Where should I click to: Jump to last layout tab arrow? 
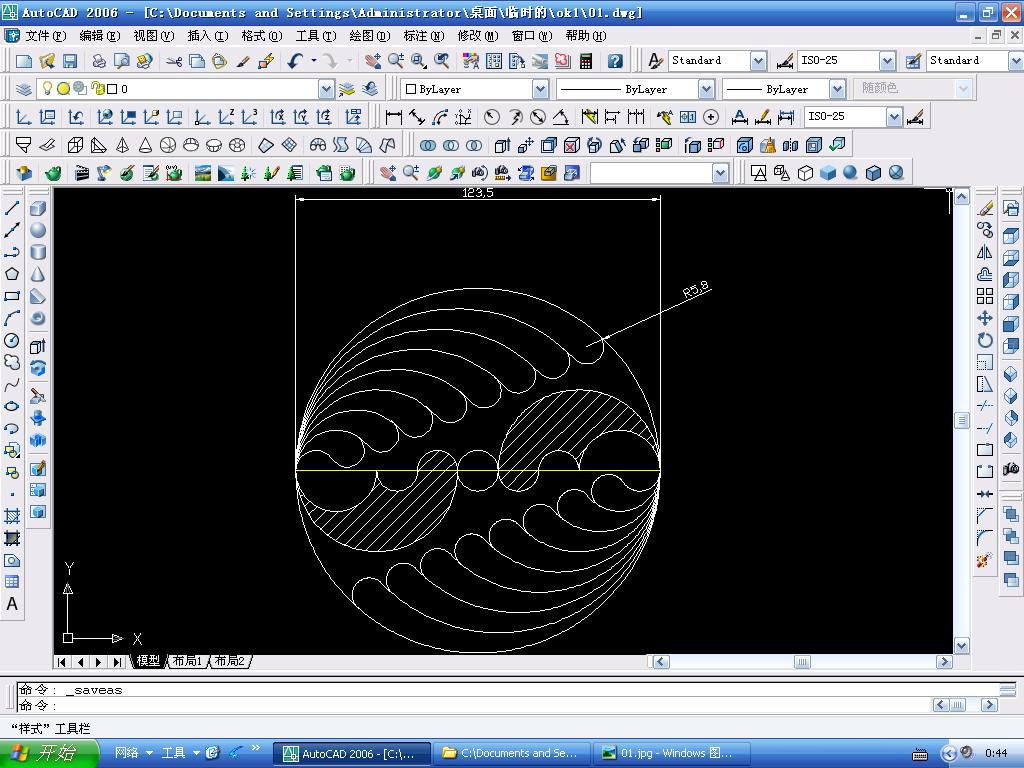pos(116,662)
